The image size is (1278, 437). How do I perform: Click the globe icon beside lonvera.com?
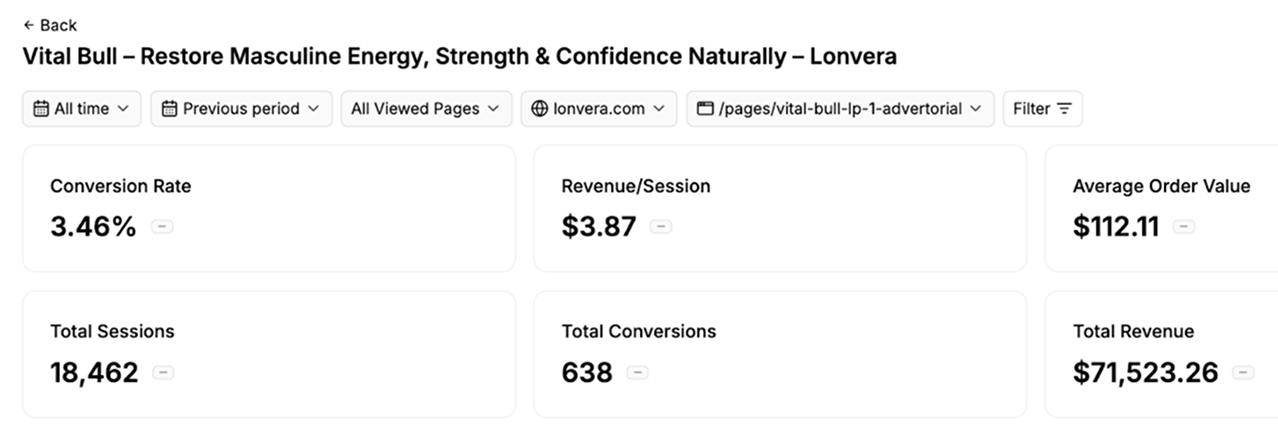click(540, 109)
